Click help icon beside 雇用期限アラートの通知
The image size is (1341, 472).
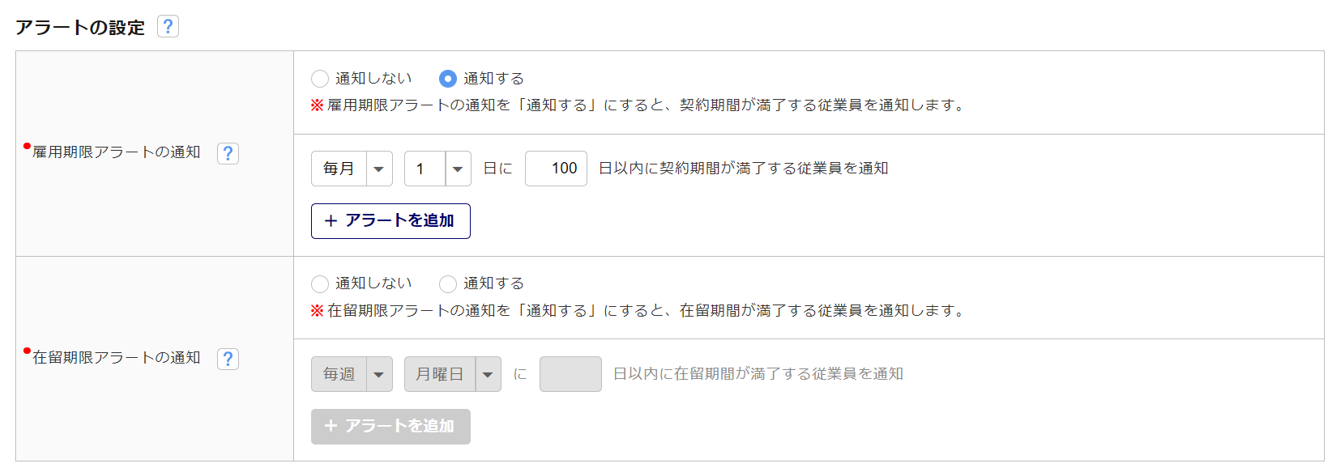tap(228, 153)
